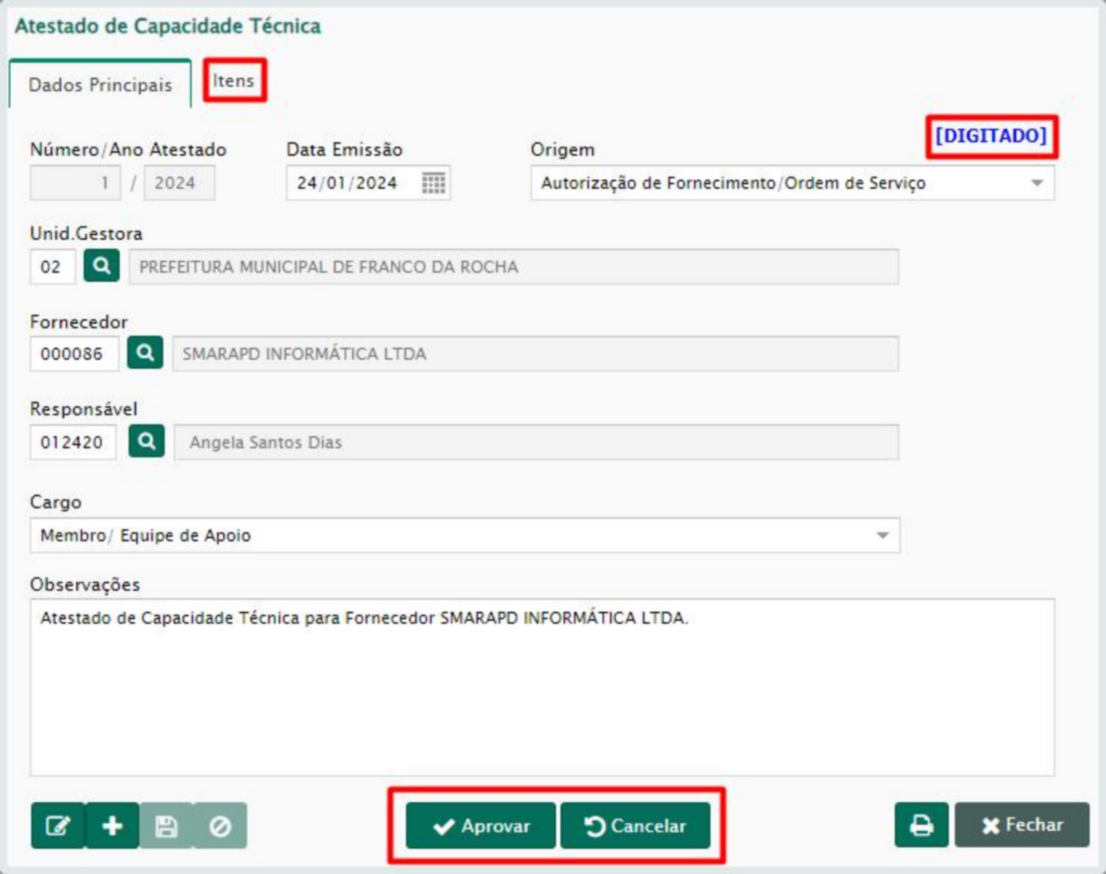Click the Origem label
This screenshot has height=874, width=1106.
tap(562, 150)
